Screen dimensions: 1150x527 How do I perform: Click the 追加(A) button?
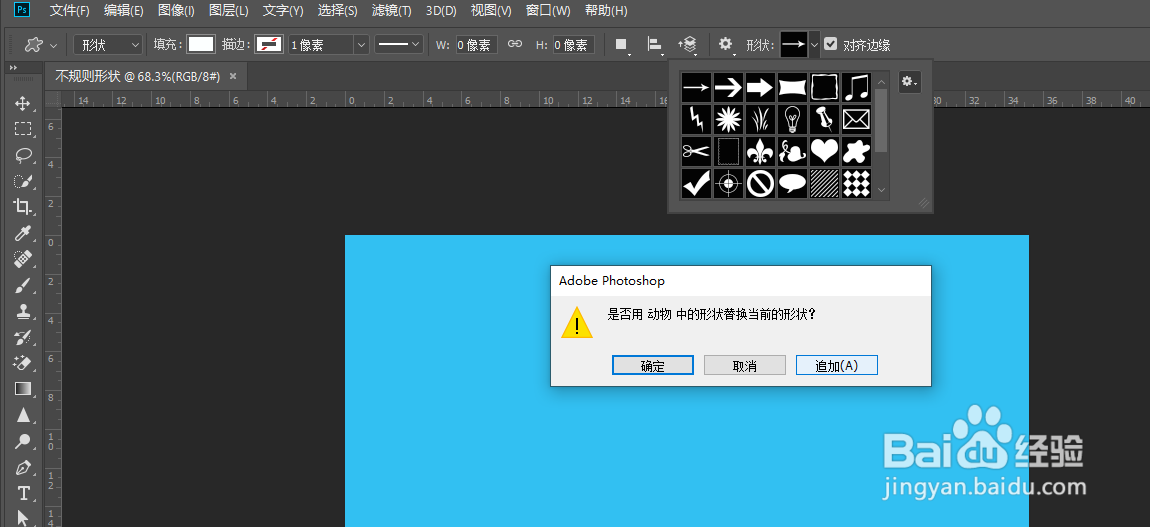[x=837, y=365]
